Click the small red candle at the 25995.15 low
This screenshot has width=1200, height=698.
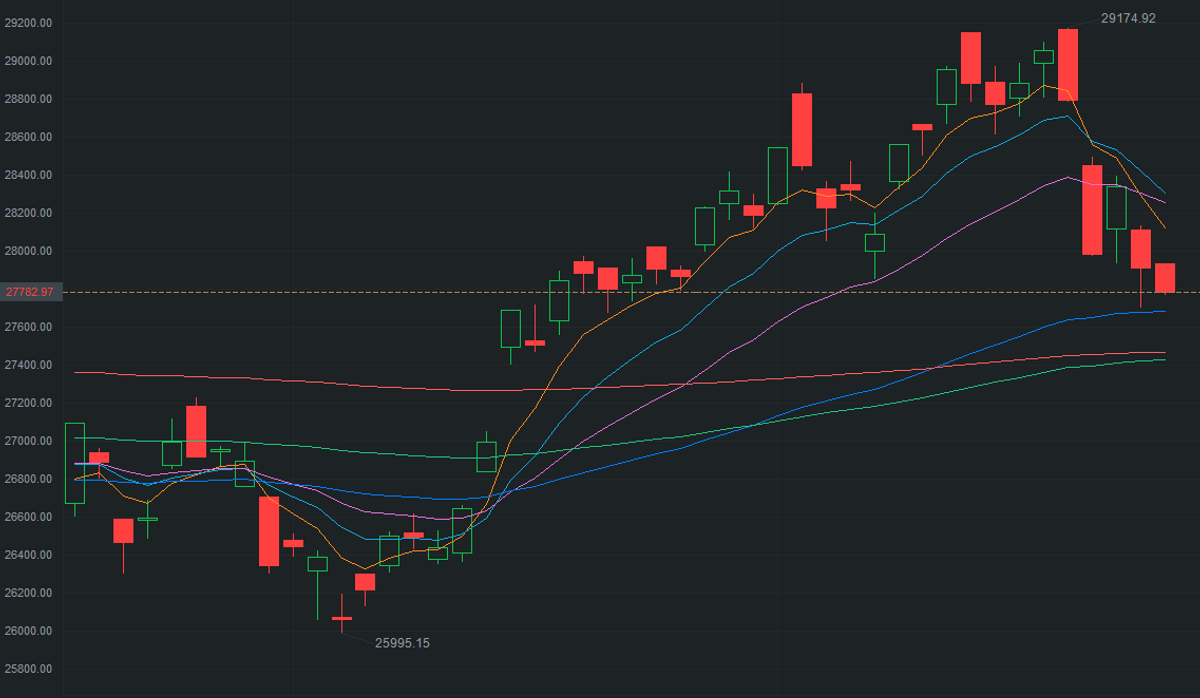point(342,618)
